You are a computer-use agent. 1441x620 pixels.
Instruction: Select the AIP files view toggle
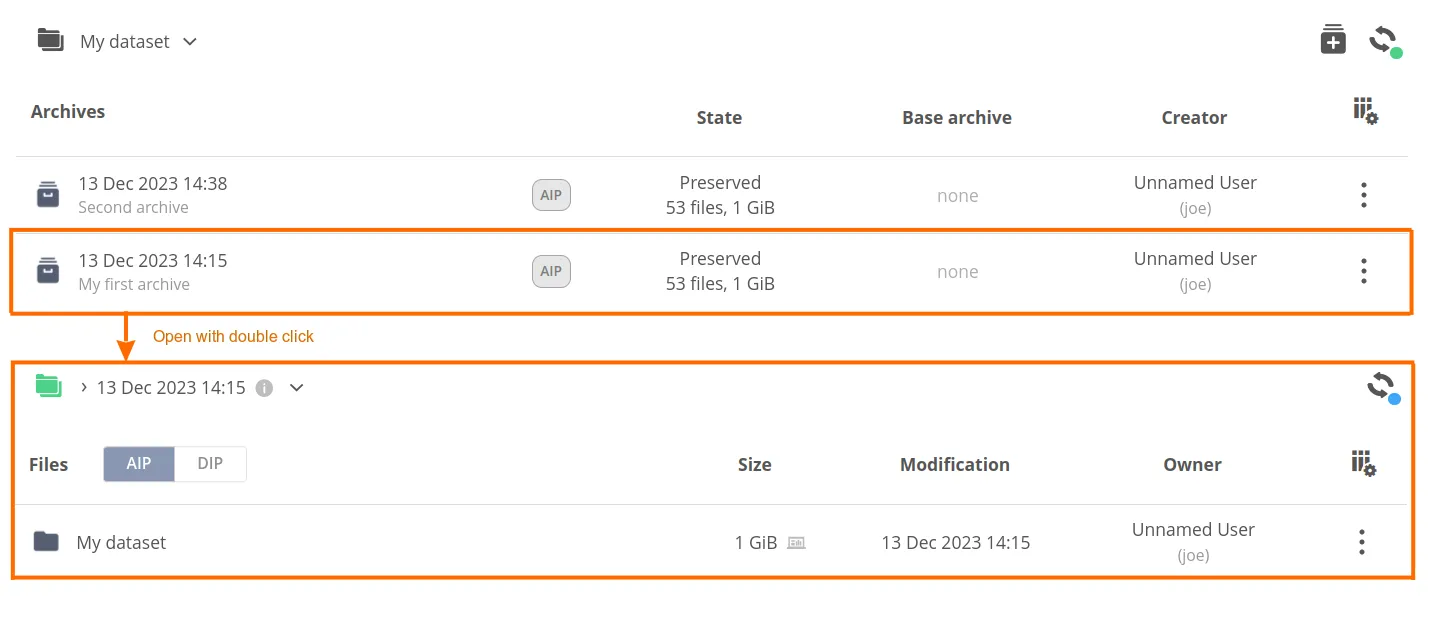pyautogui.click(x=139, y=464)
